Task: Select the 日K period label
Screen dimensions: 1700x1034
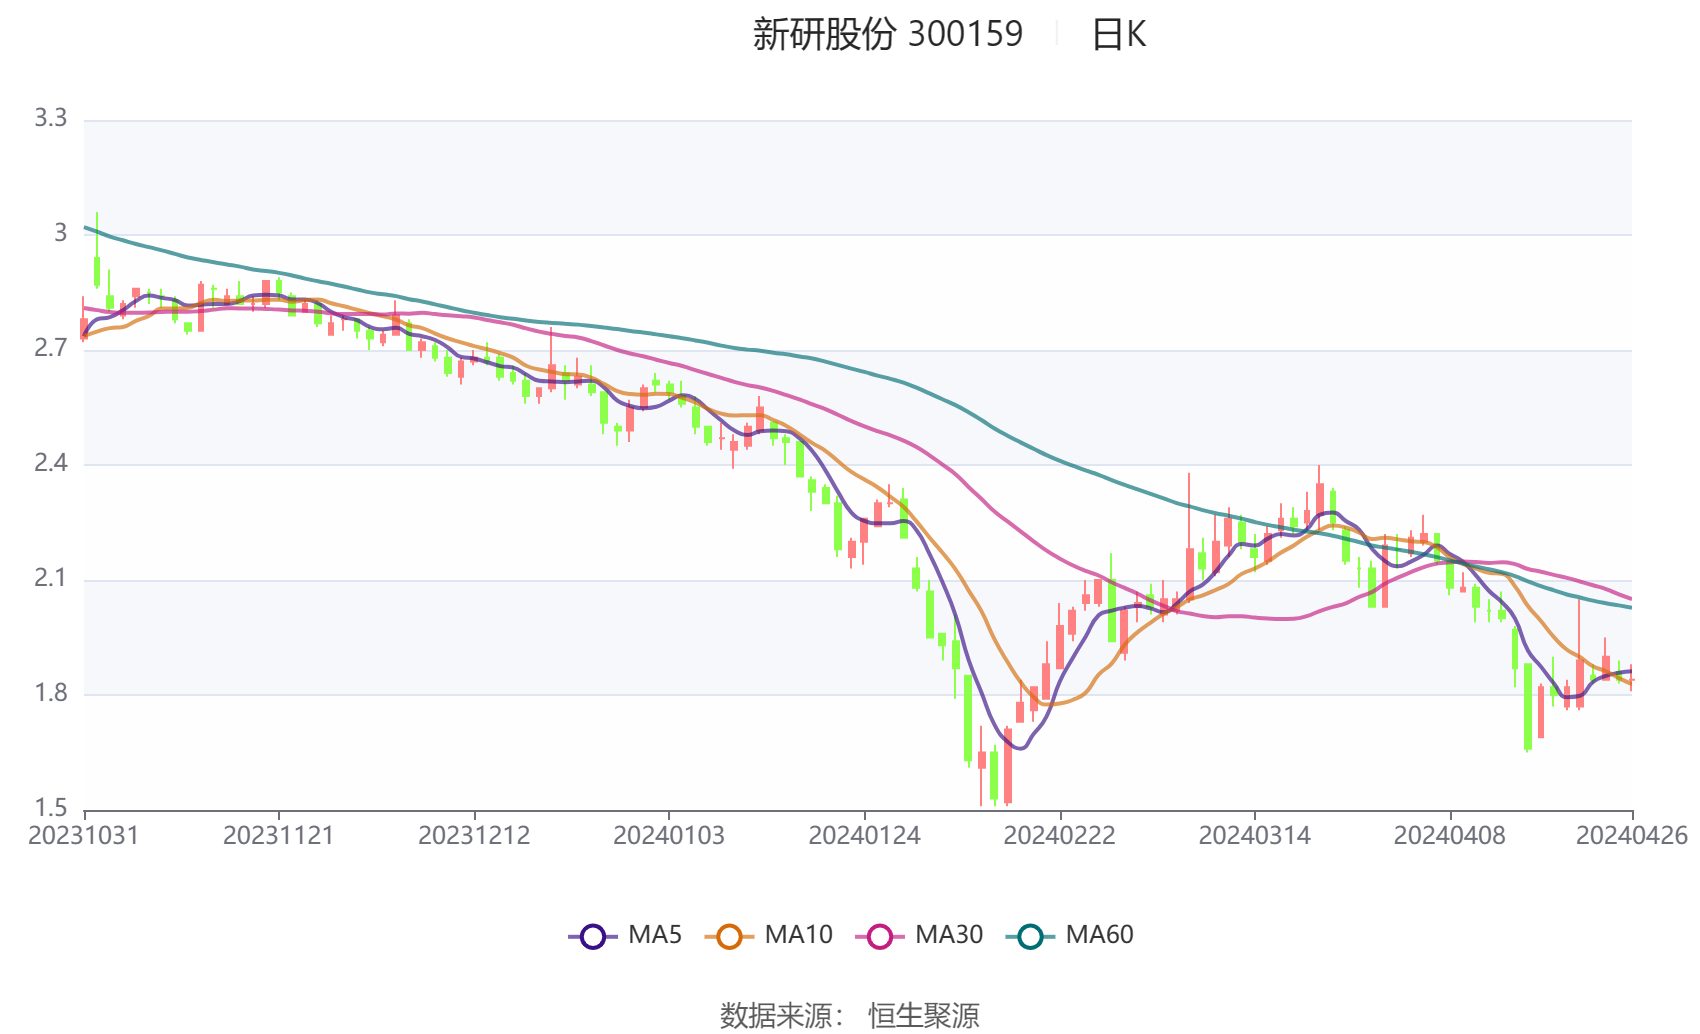Action: point(1118,35)
